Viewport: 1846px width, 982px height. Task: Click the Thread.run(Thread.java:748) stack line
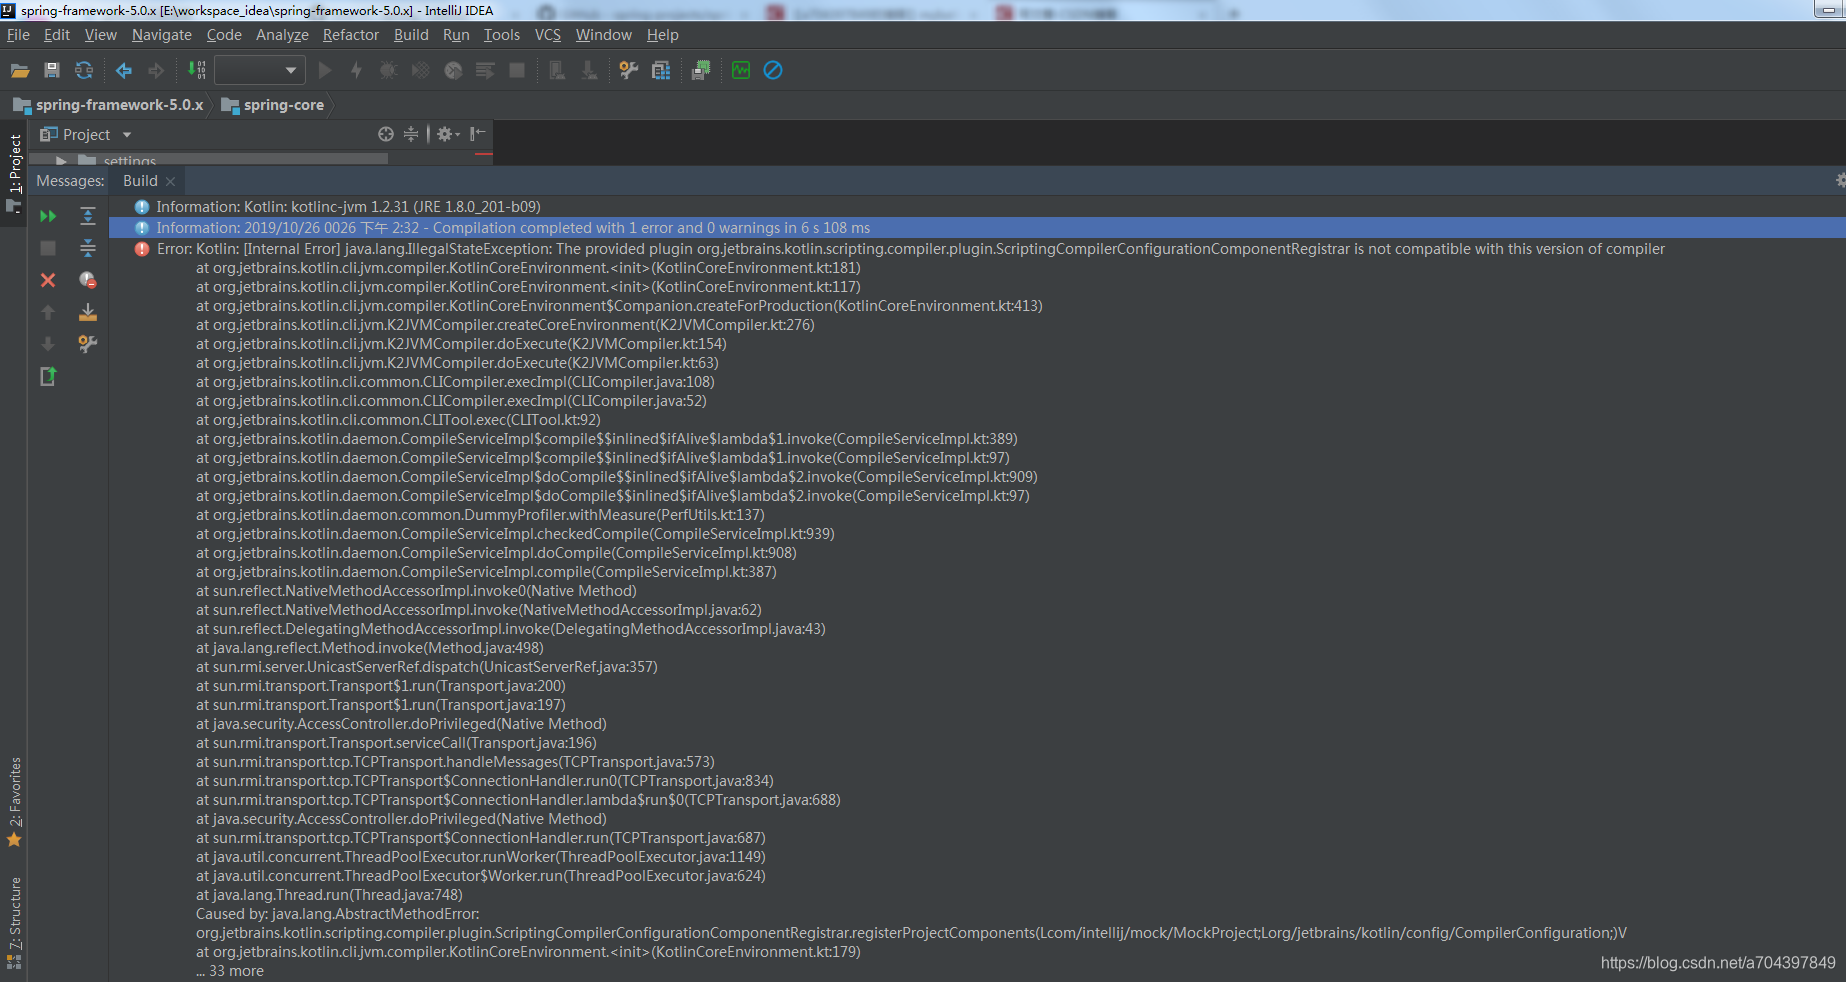coord(329,895)
